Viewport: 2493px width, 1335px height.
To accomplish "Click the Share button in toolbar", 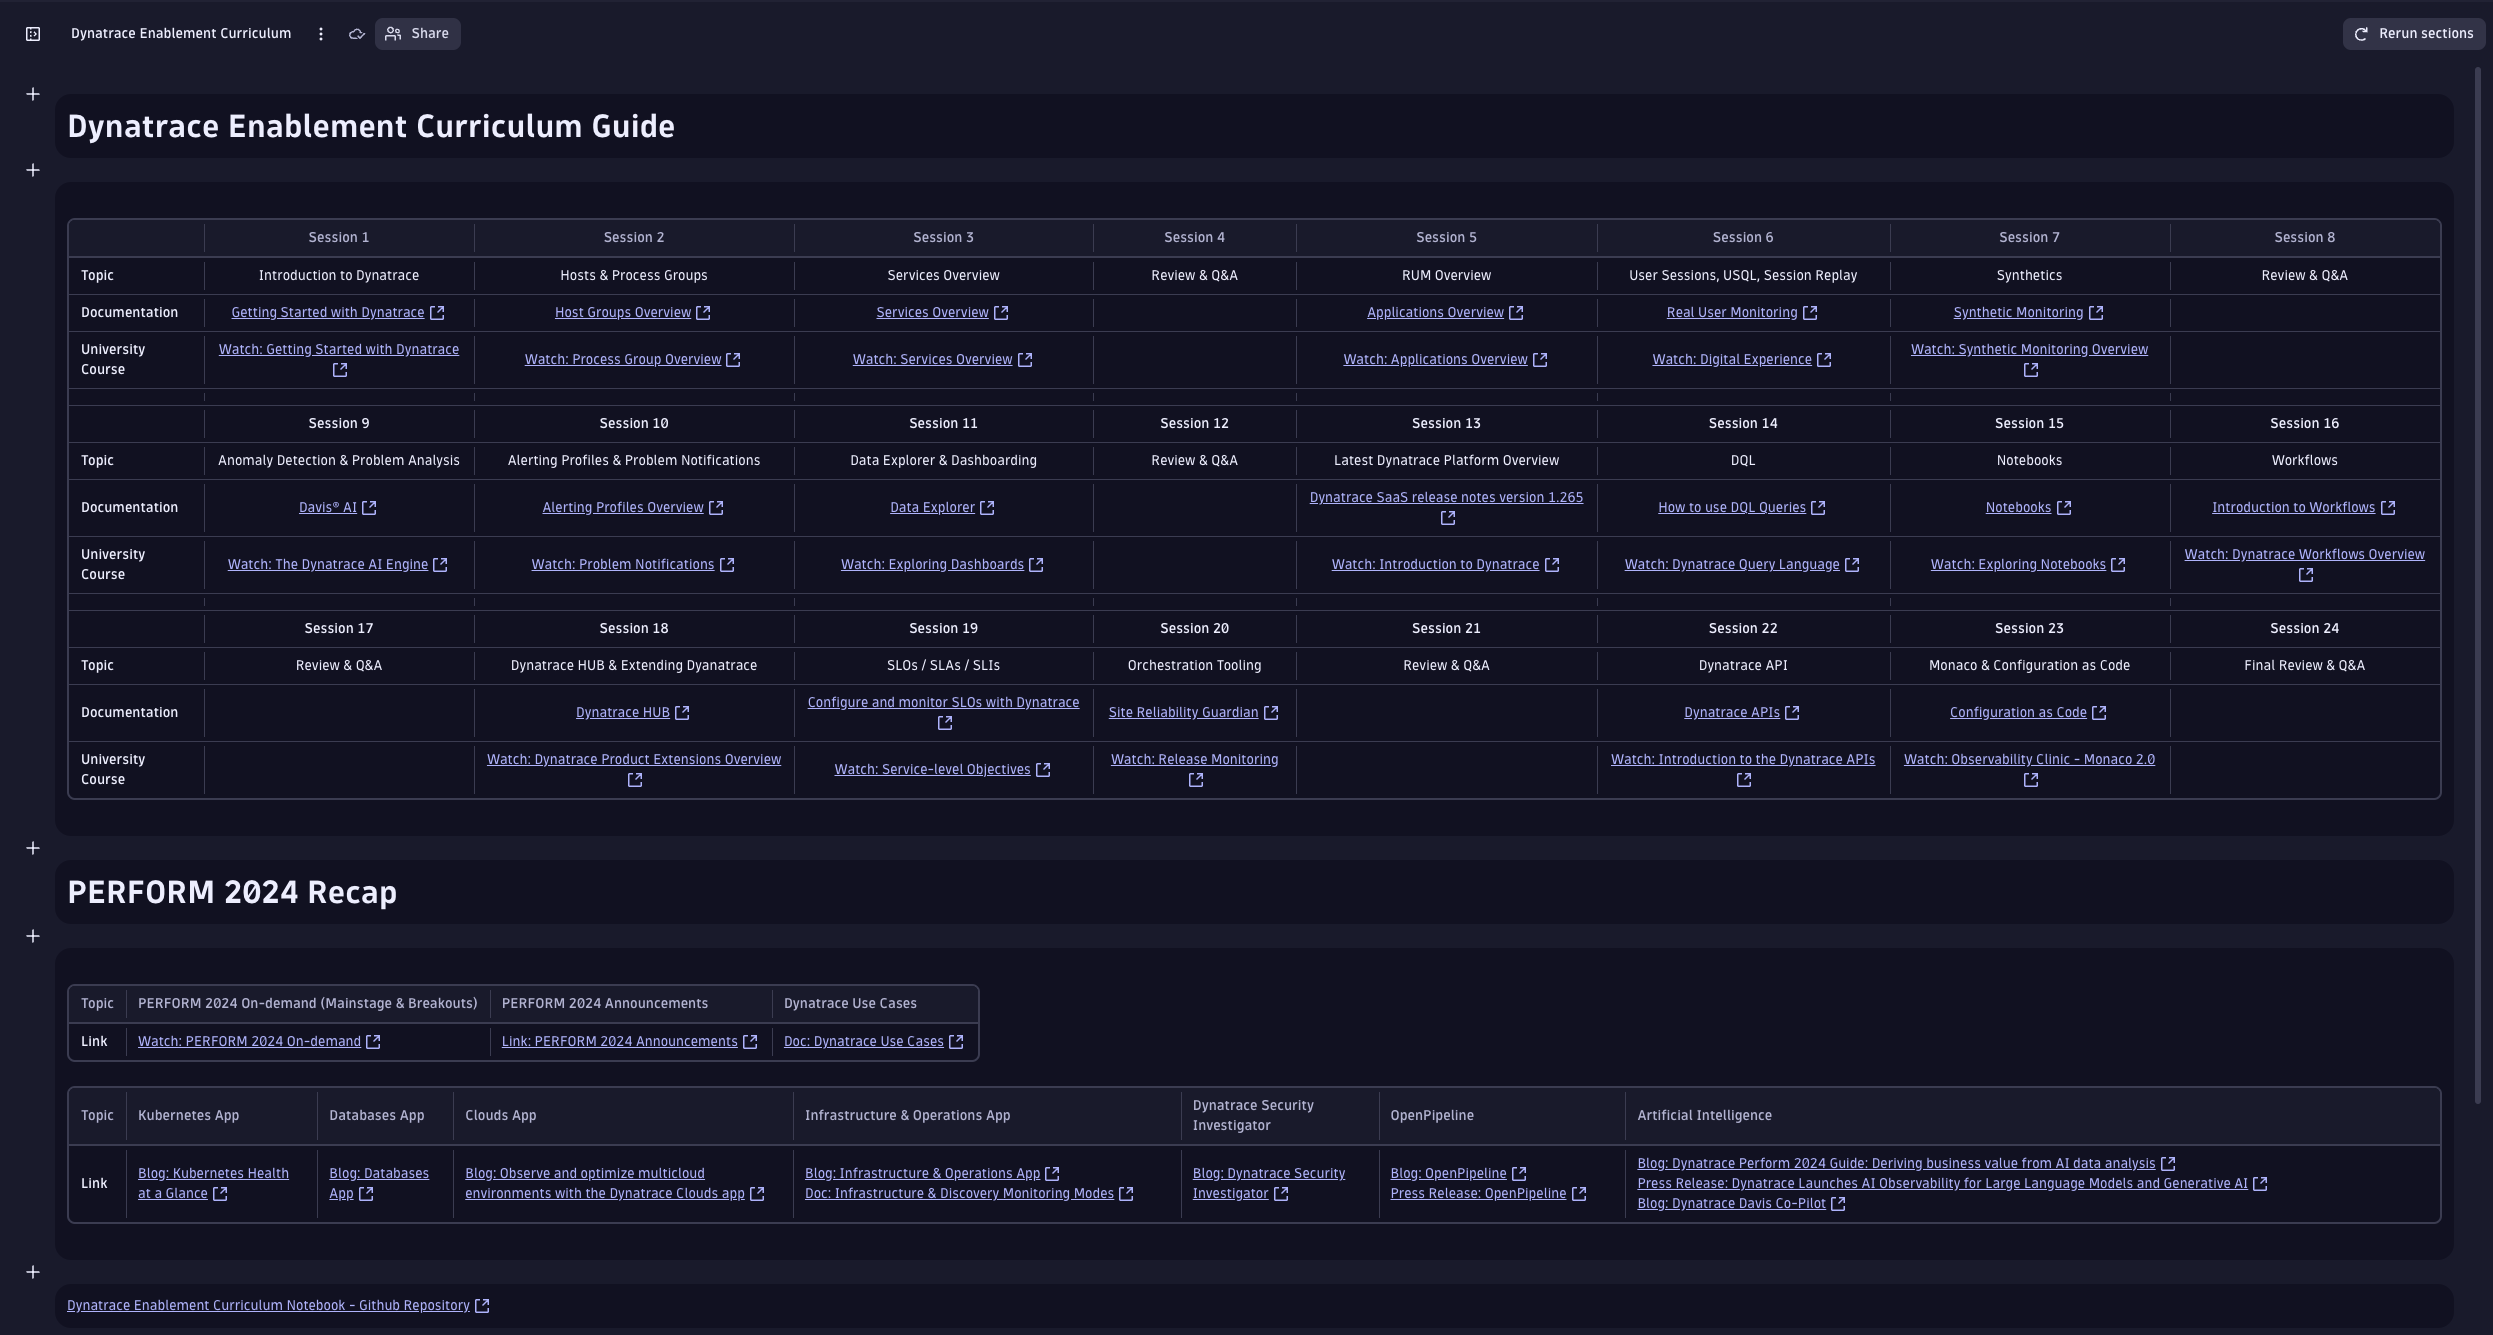I will point(416,33).
